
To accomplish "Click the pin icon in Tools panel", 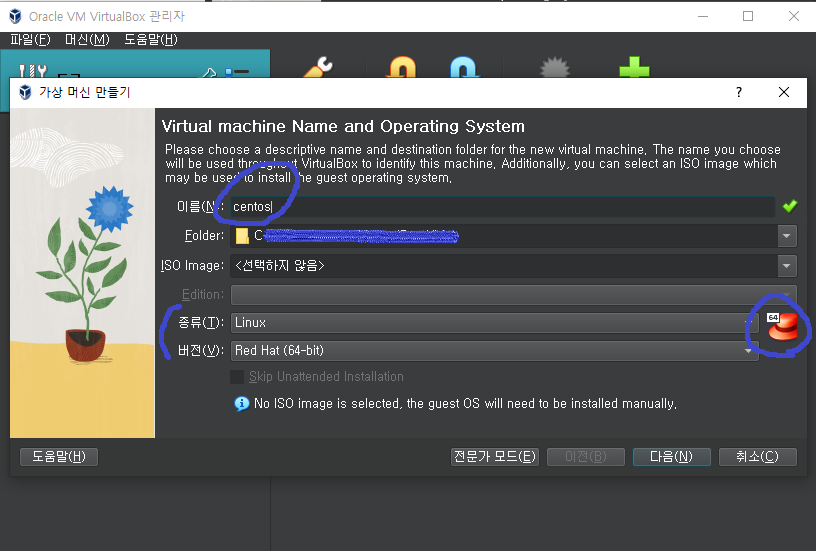I will 209,72.
